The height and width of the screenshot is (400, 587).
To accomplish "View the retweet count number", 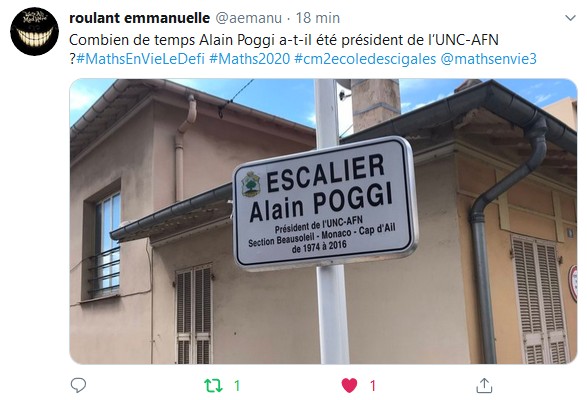I will point(237,385).
